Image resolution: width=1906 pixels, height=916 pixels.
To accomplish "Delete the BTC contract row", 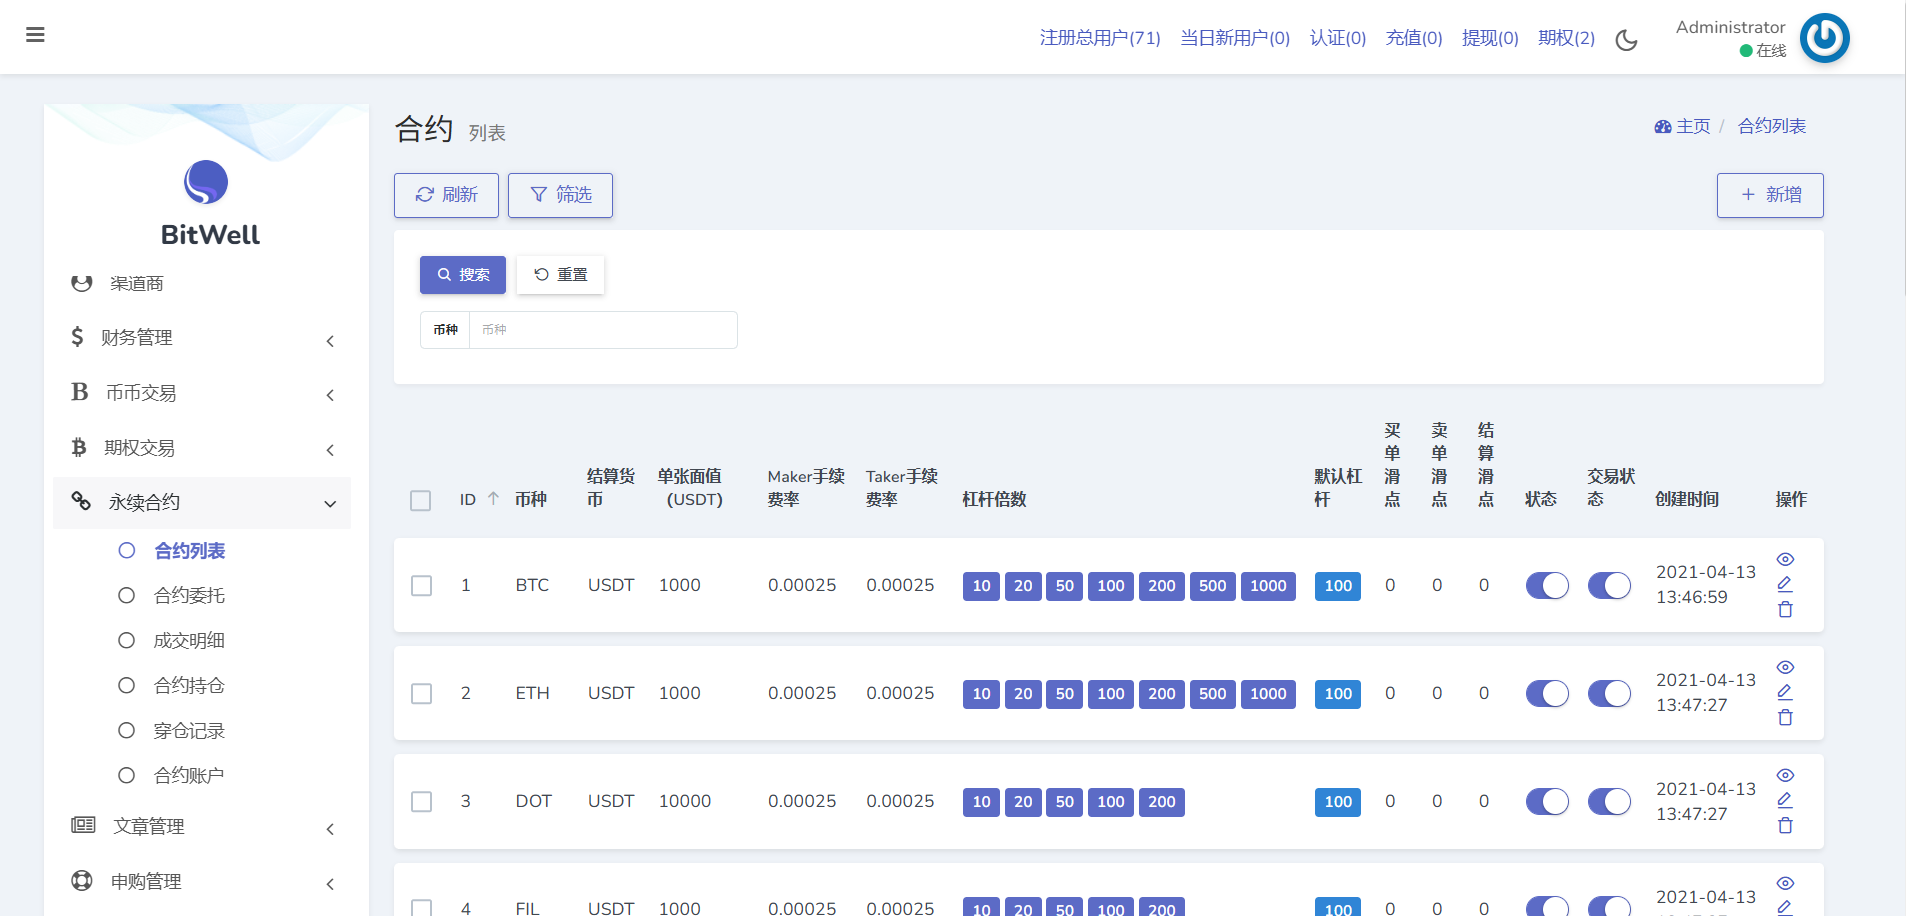I will 1785,610.
